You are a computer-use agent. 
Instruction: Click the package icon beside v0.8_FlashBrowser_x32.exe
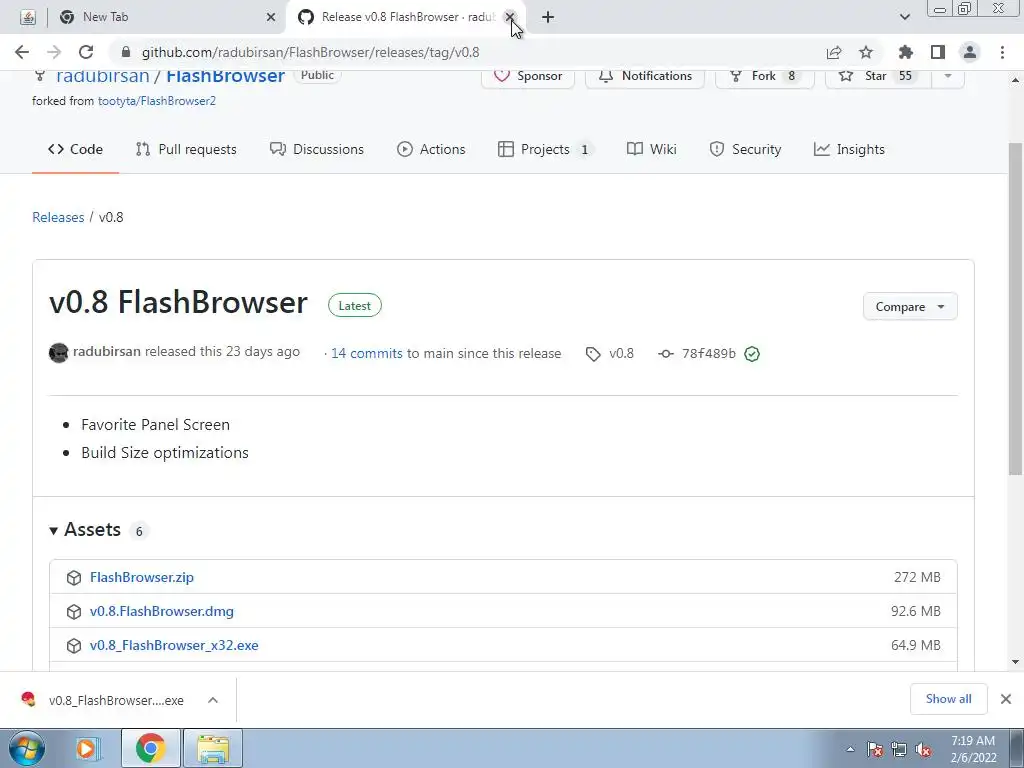point(74,646)
